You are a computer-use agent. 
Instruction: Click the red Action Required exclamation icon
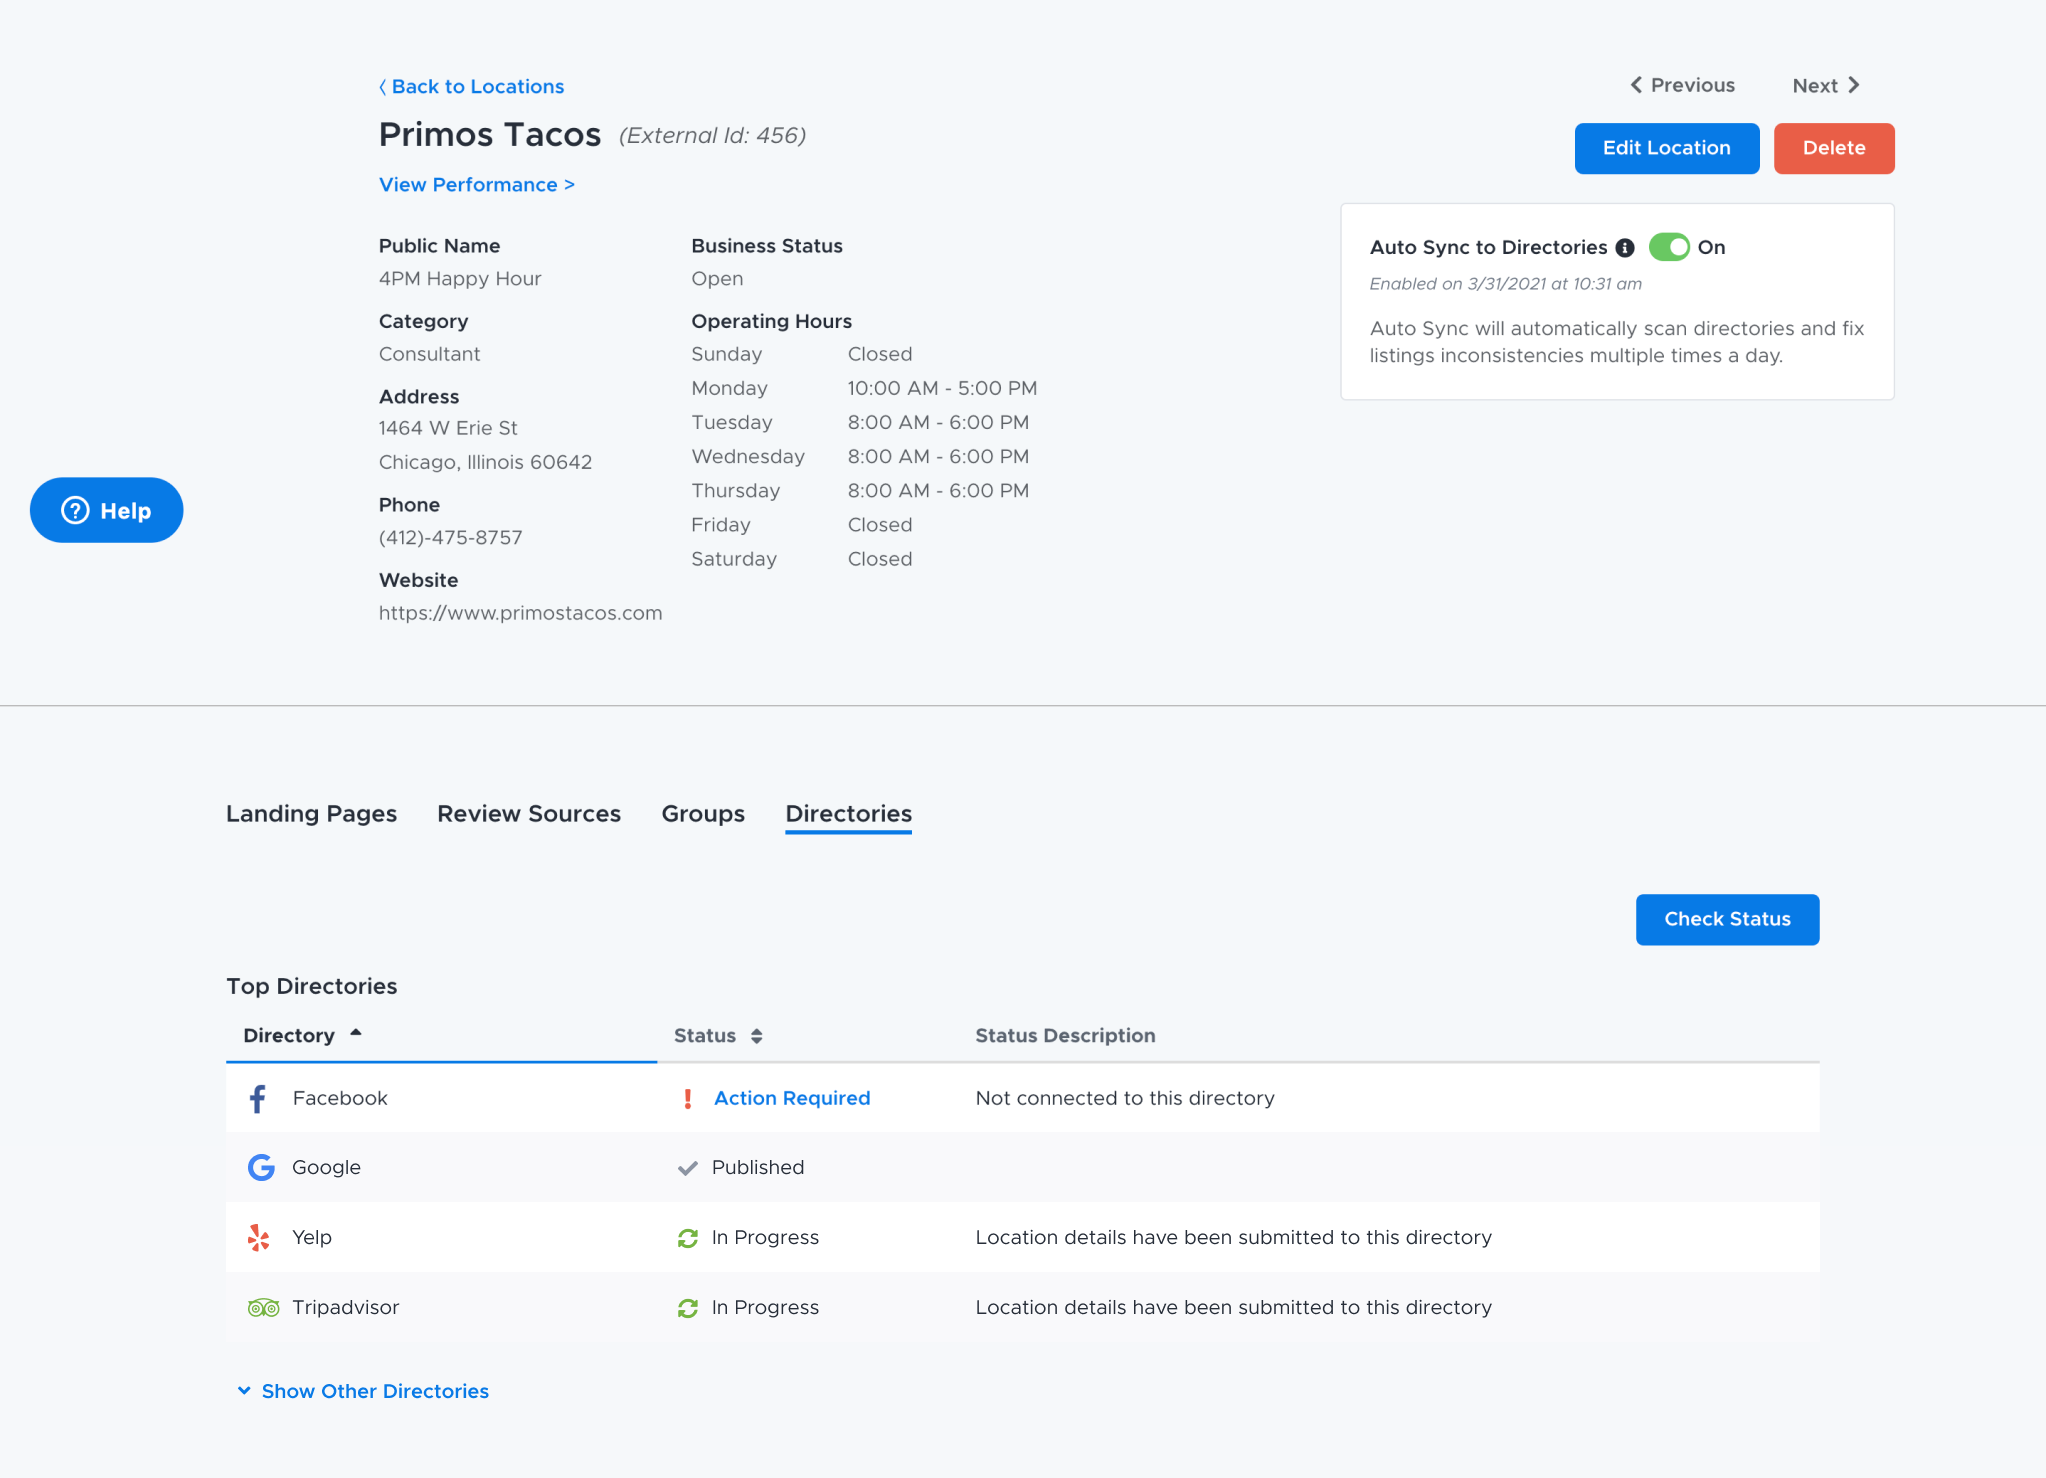pyautogui.click(x=687, y=1098)
